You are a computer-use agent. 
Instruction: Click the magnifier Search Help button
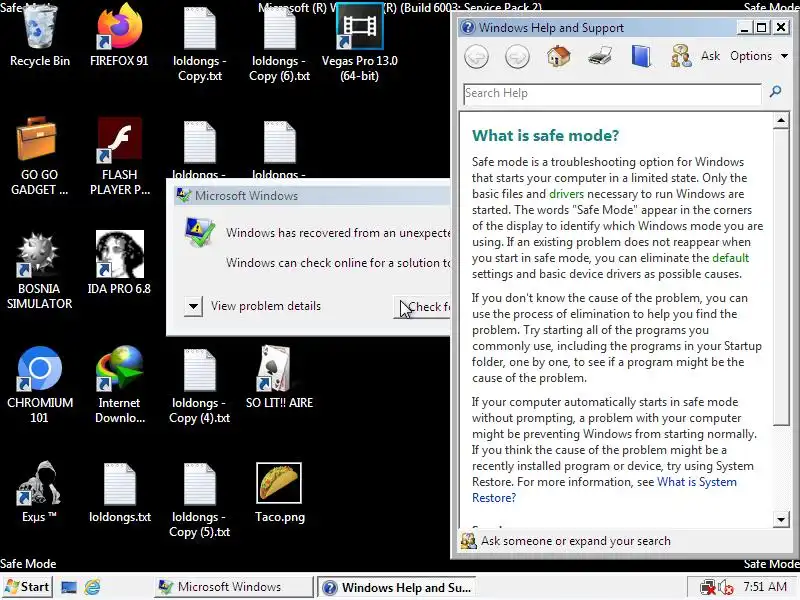pyautogui.click(x=776, y=92)
